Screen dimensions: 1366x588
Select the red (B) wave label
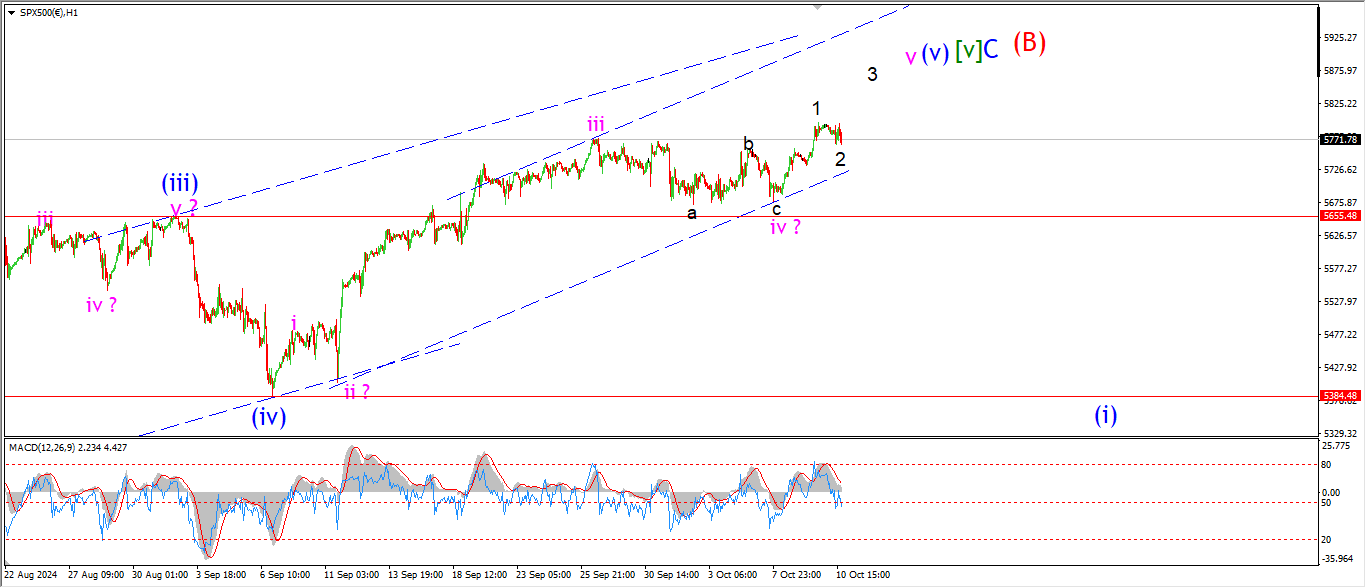1030,43
